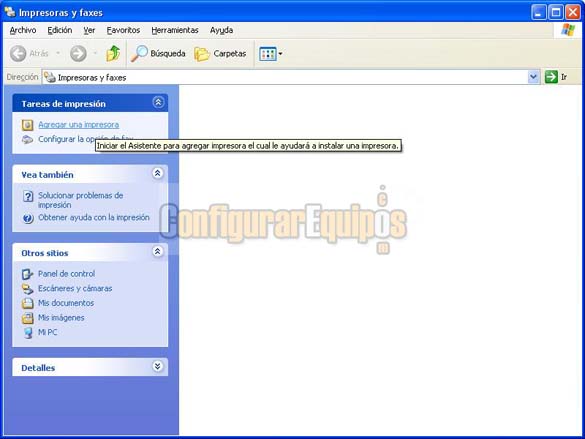This screenshot has width=585, height=439.
Task: Expand the Detalles panel
Action: pyautogui.click(x=157, y=366)
